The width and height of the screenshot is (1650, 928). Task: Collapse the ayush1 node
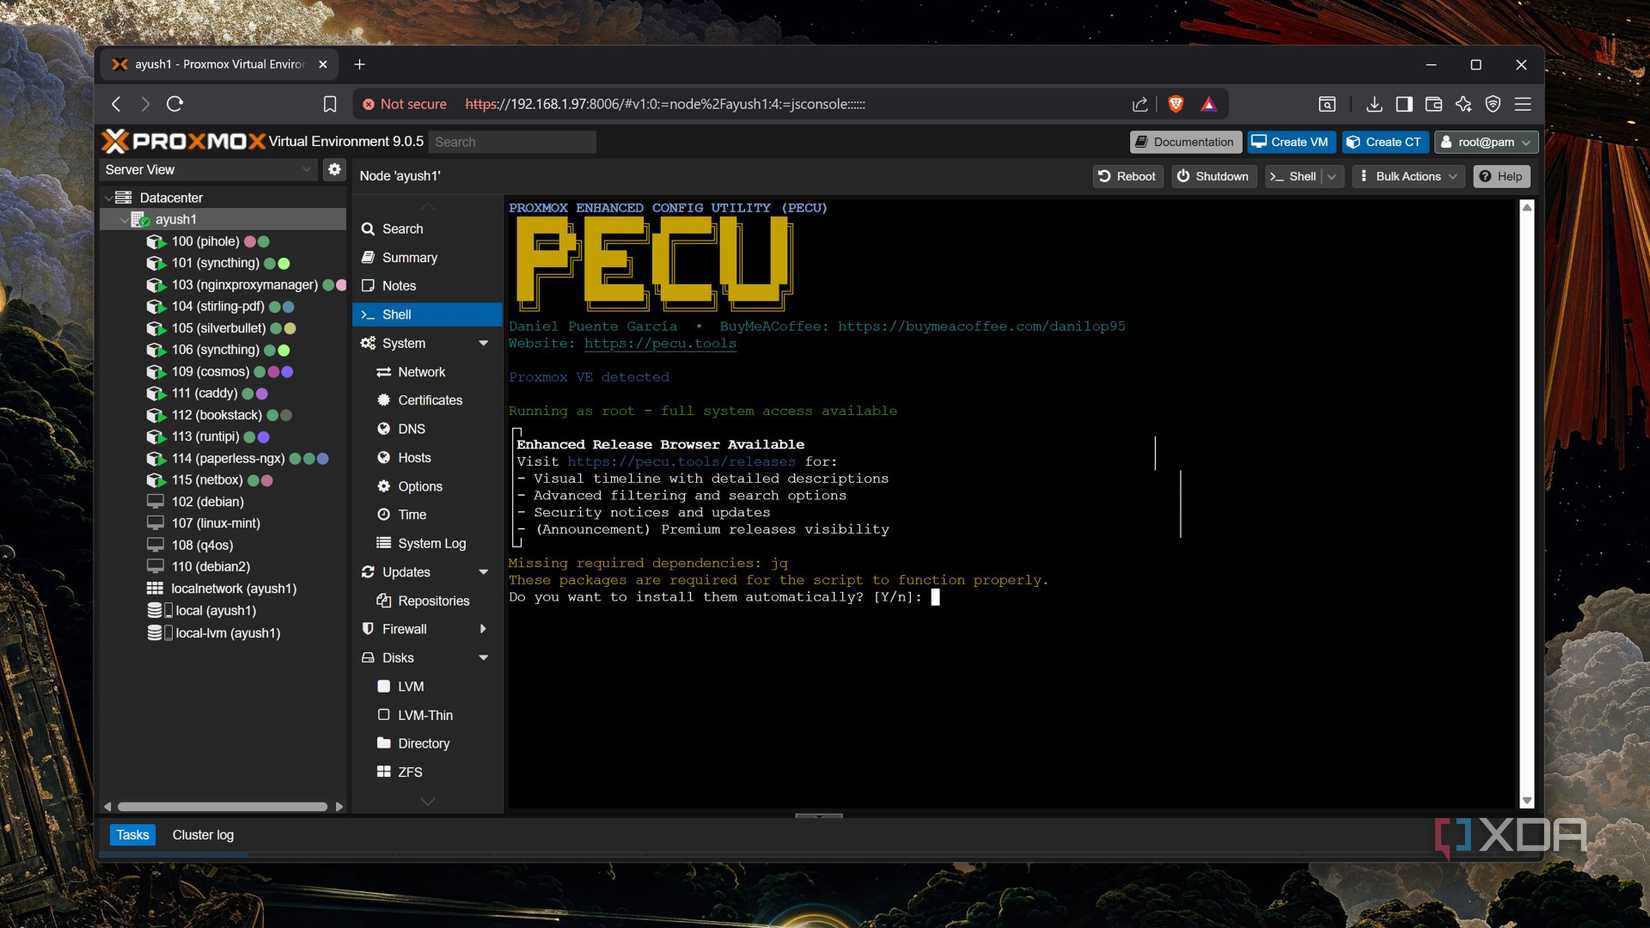click(124, 219)
